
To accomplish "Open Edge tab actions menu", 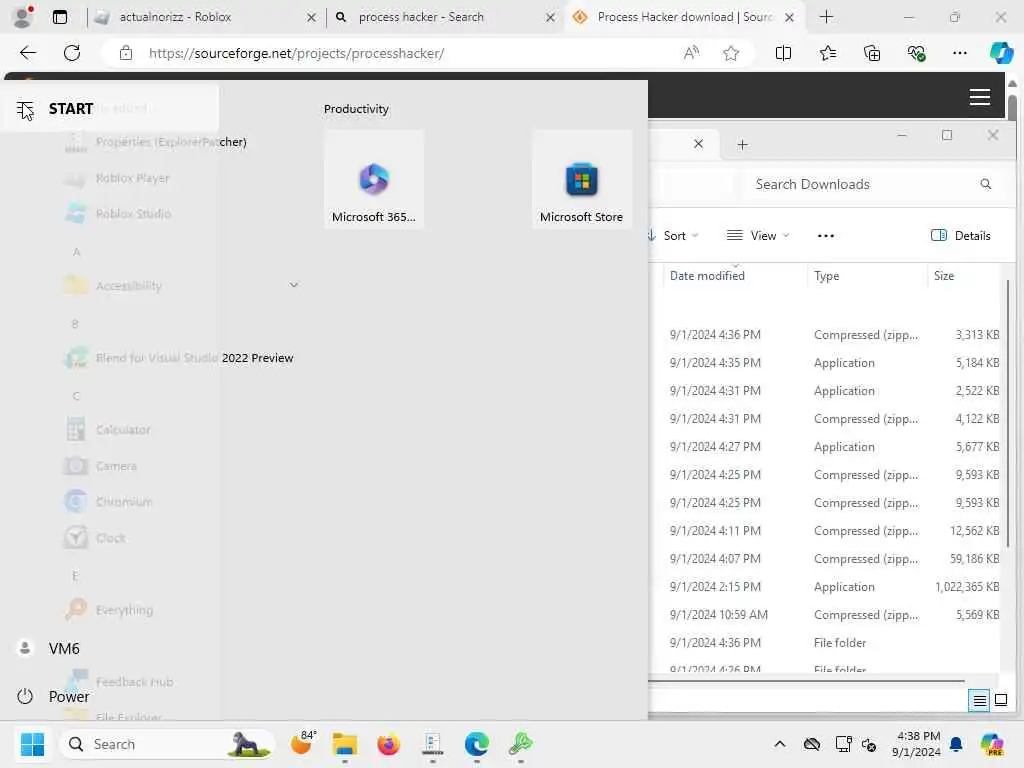I will [x=59, y=17].
